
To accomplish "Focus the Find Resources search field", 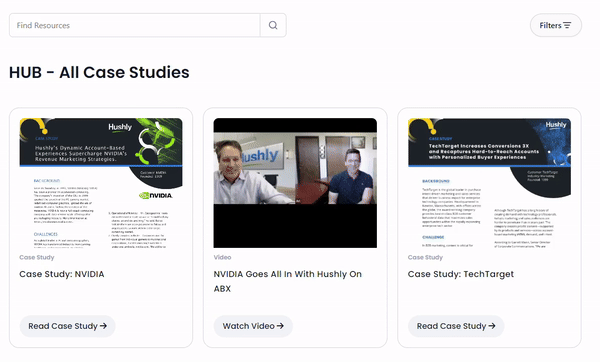I will (x=135, y=25).
